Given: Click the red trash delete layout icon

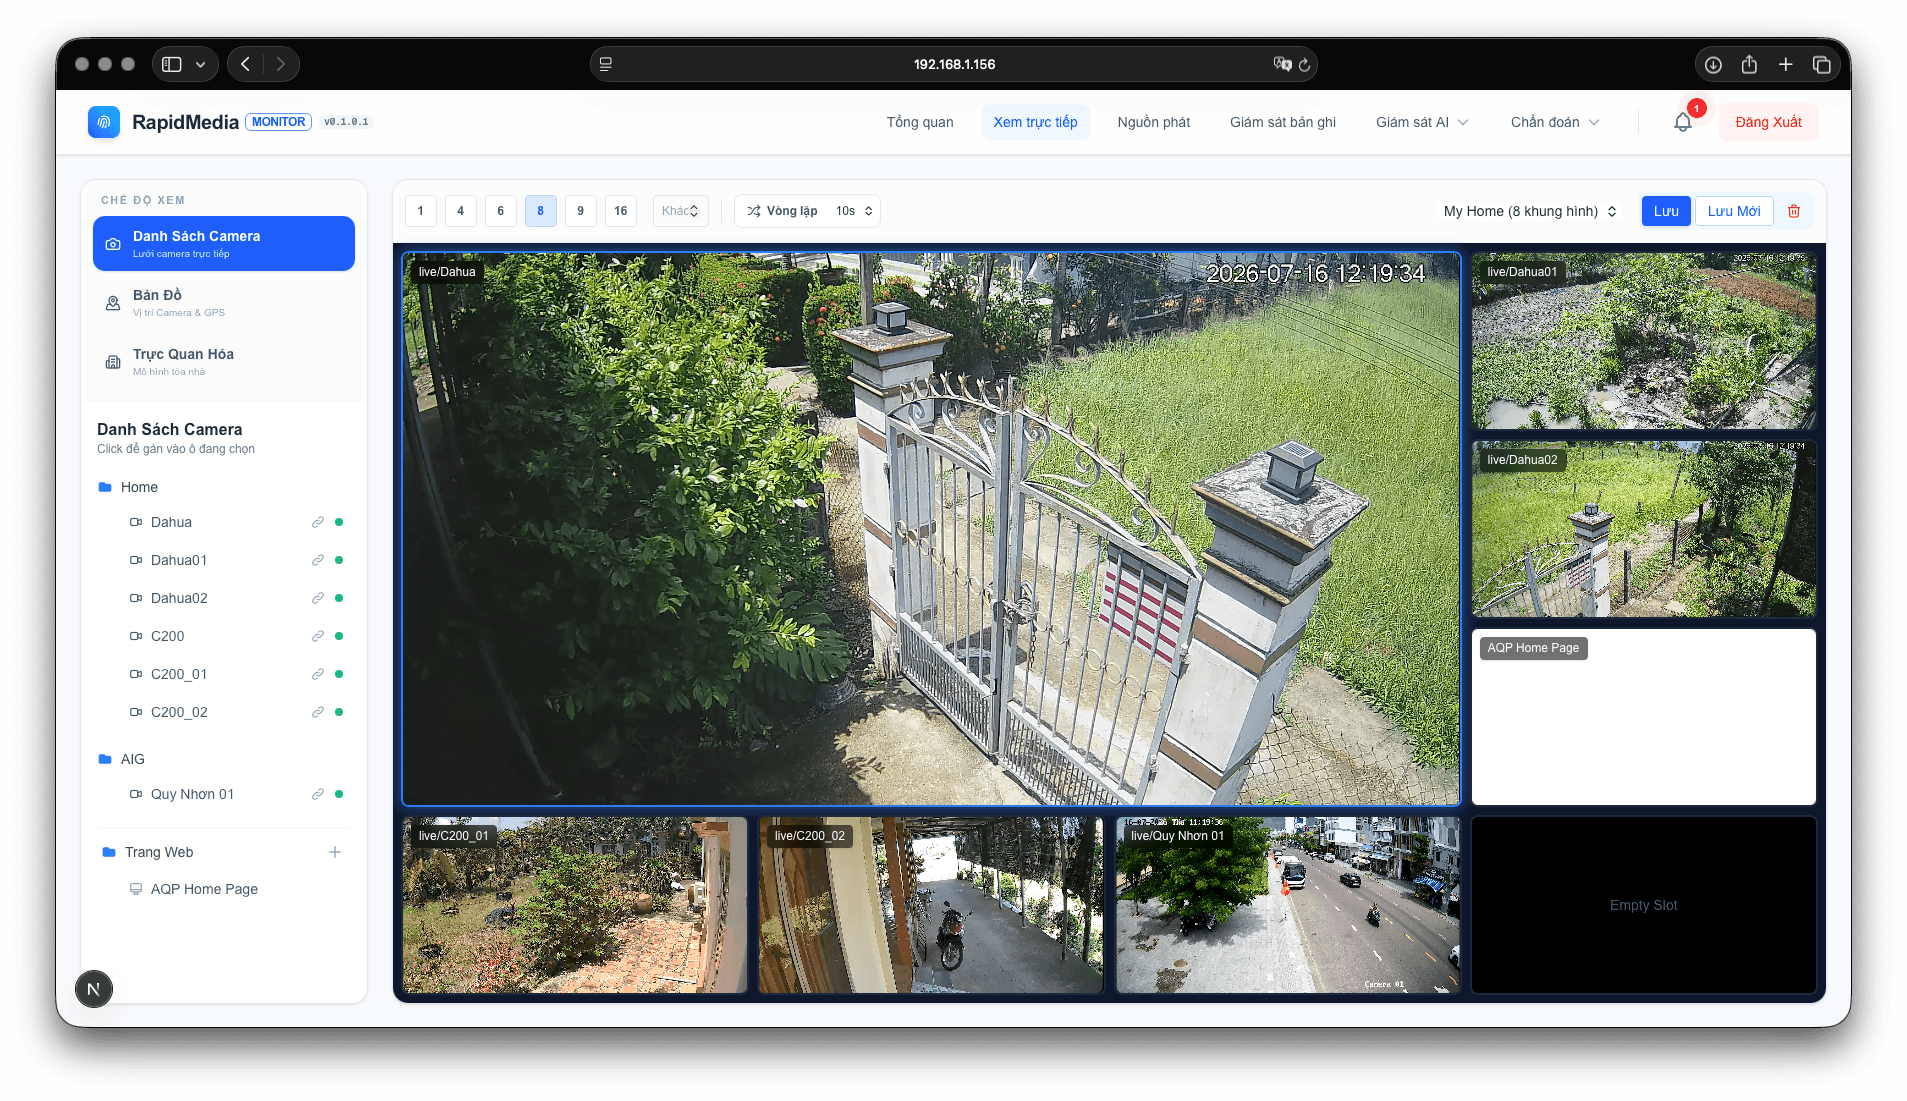Looking at the screenshot, I should [1794, 211].
